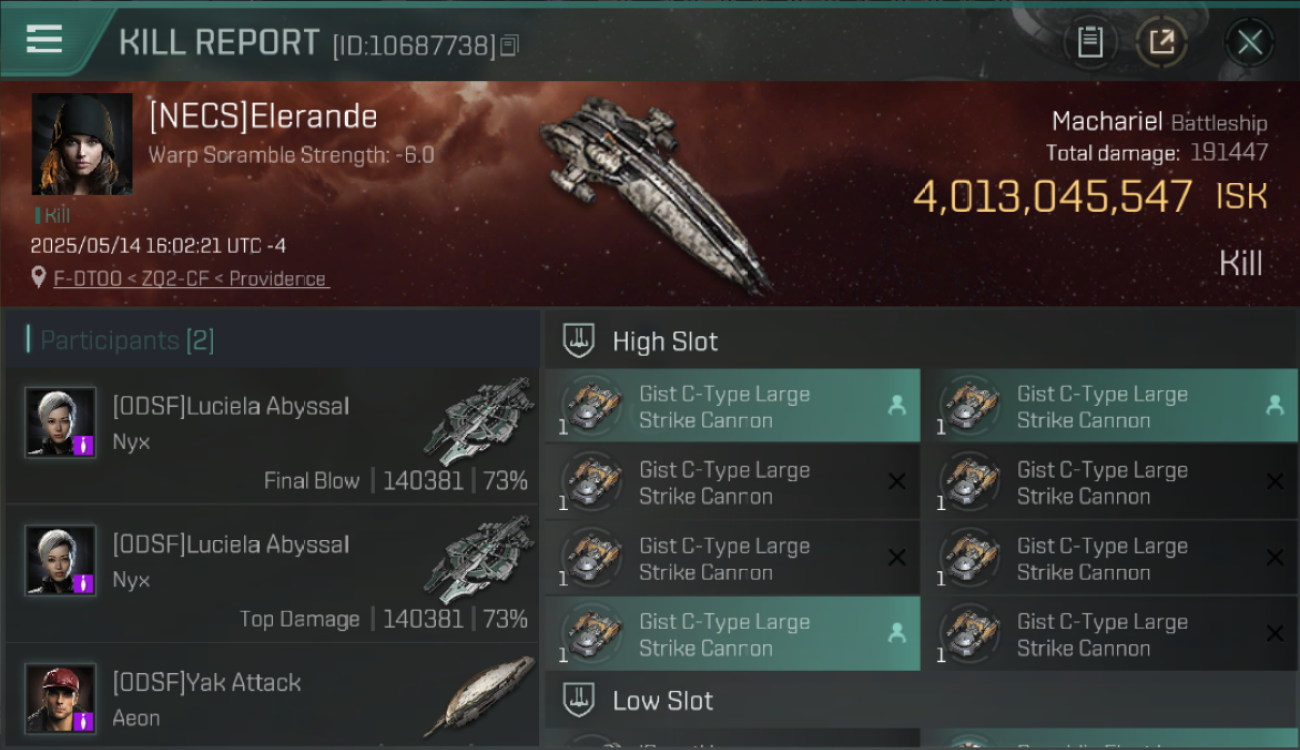Click the 4,013,045,547 ISK value
Image resolution: width=1300 pixels, height=750 pixels.
tap(1090, 197)
